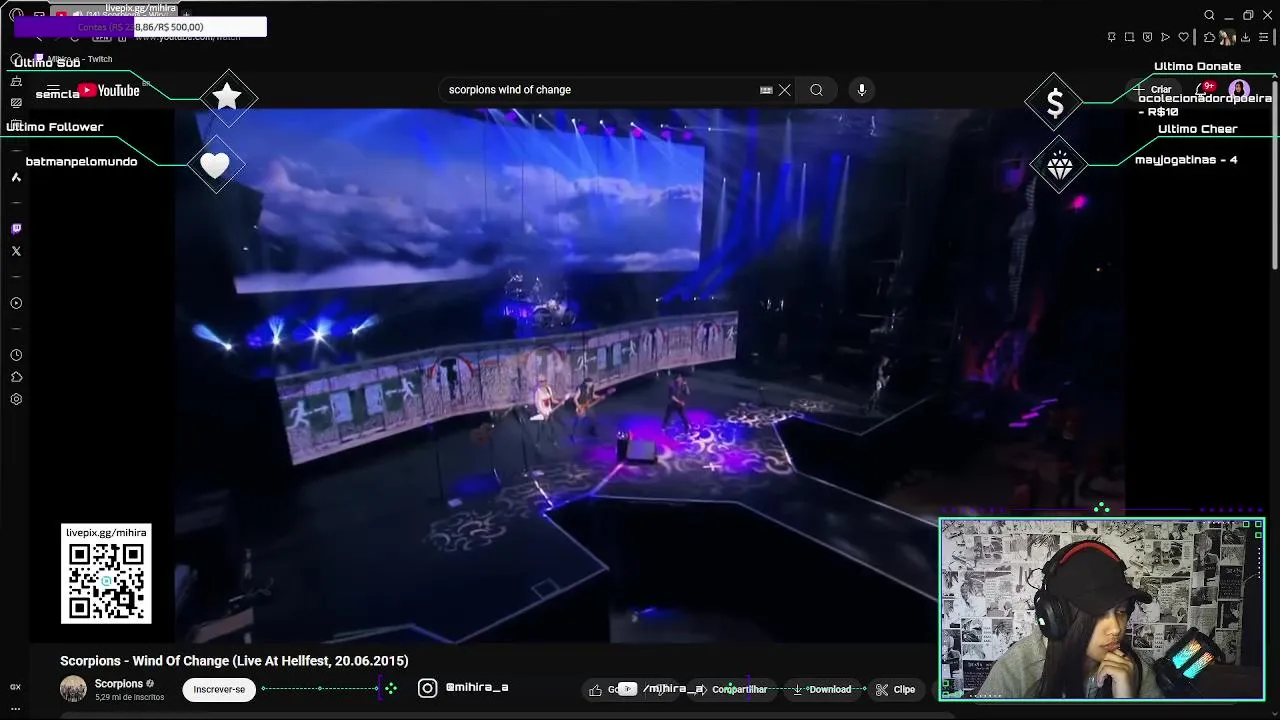Click the play-arrow icon in browser toolbar
This screenshot has height=720, width=1280.
(1165, 37)
